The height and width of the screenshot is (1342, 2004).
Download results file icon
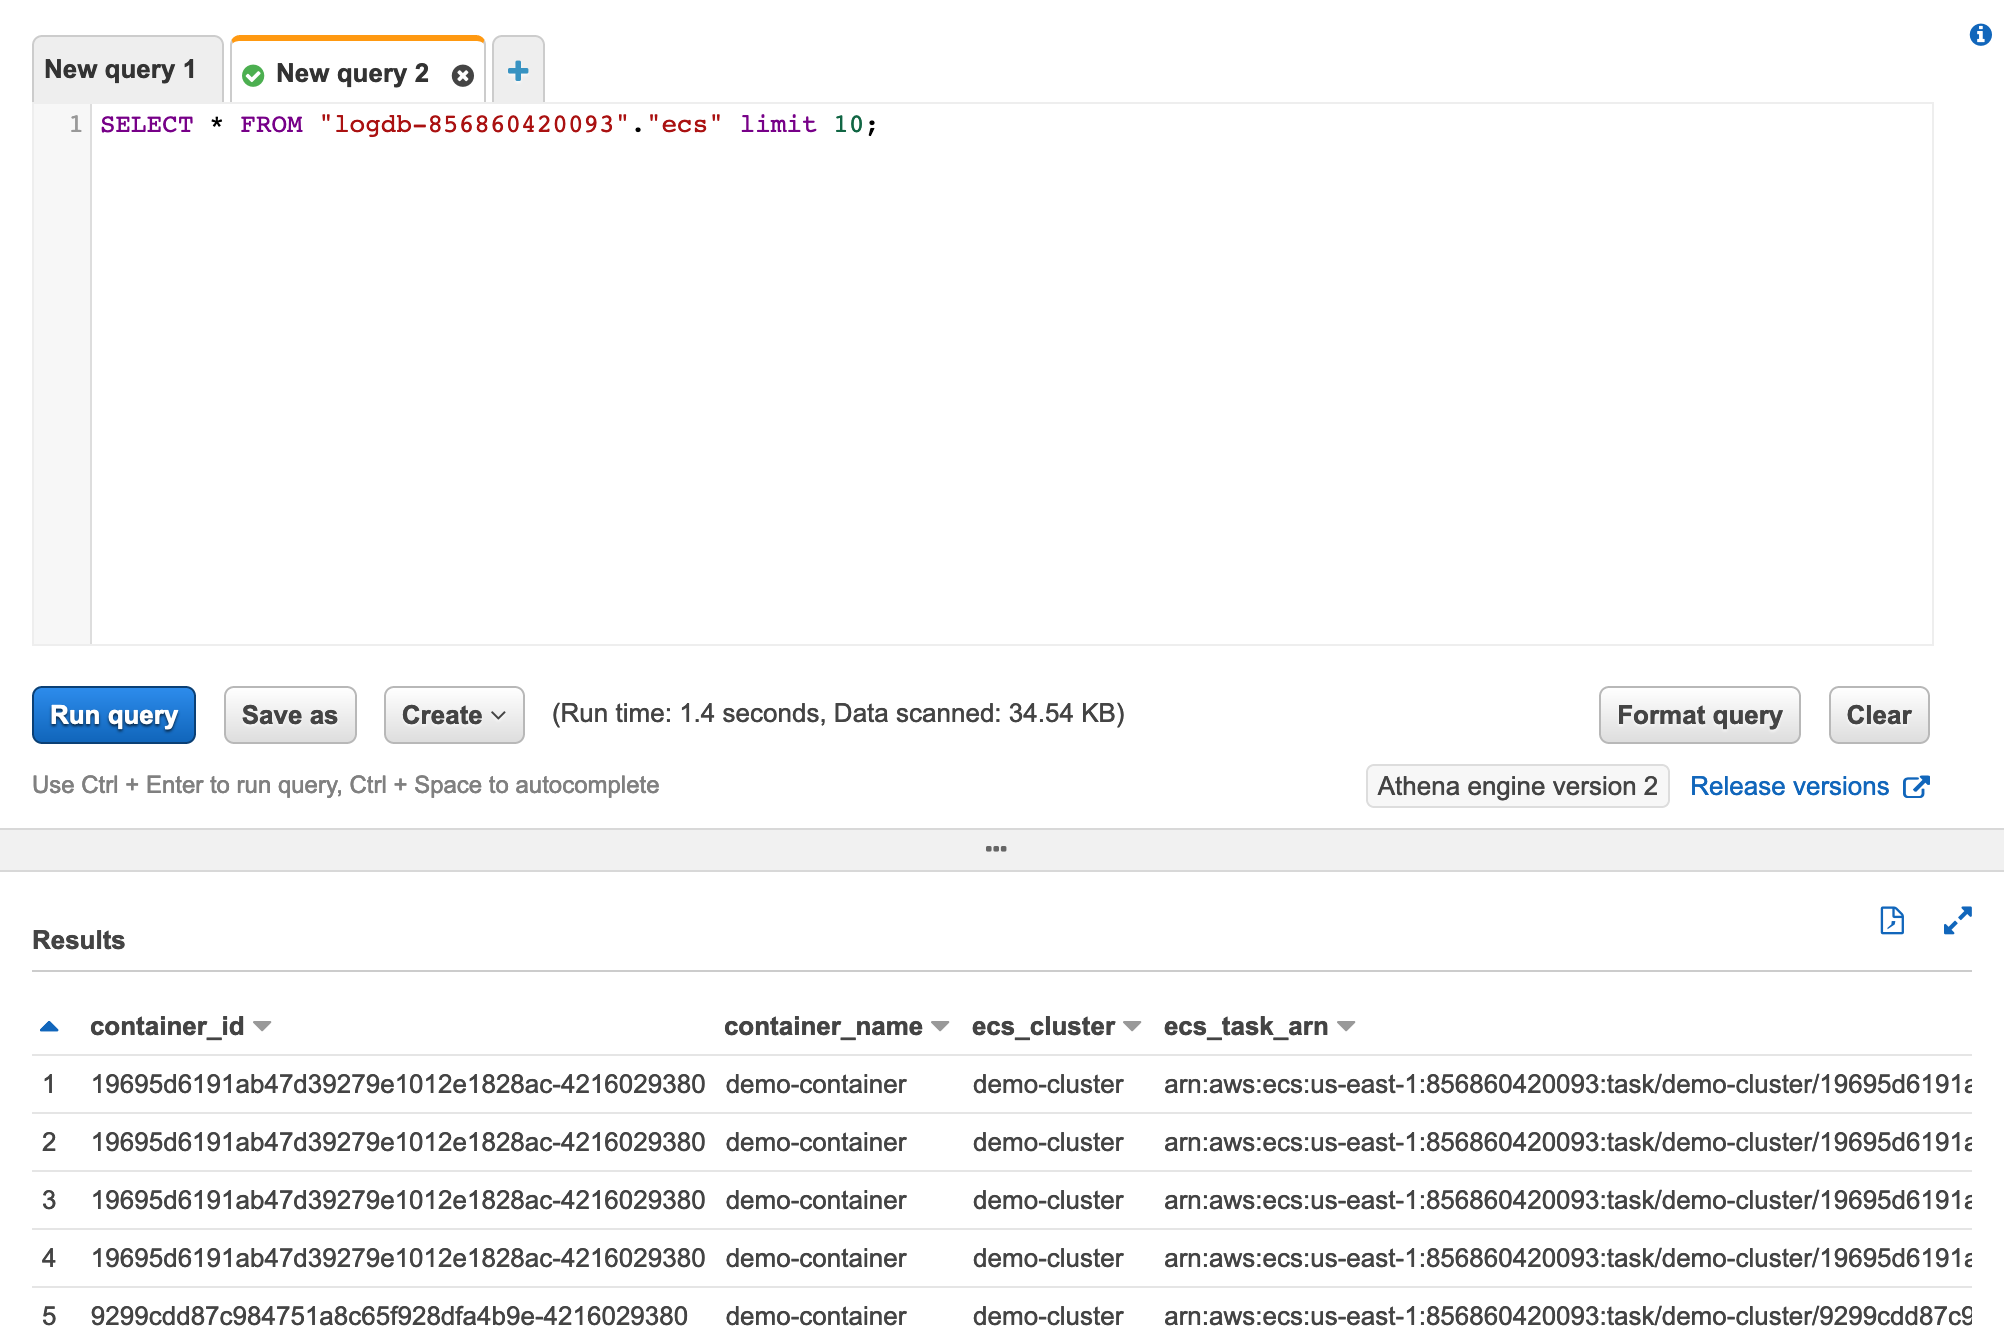[1891, 920]
